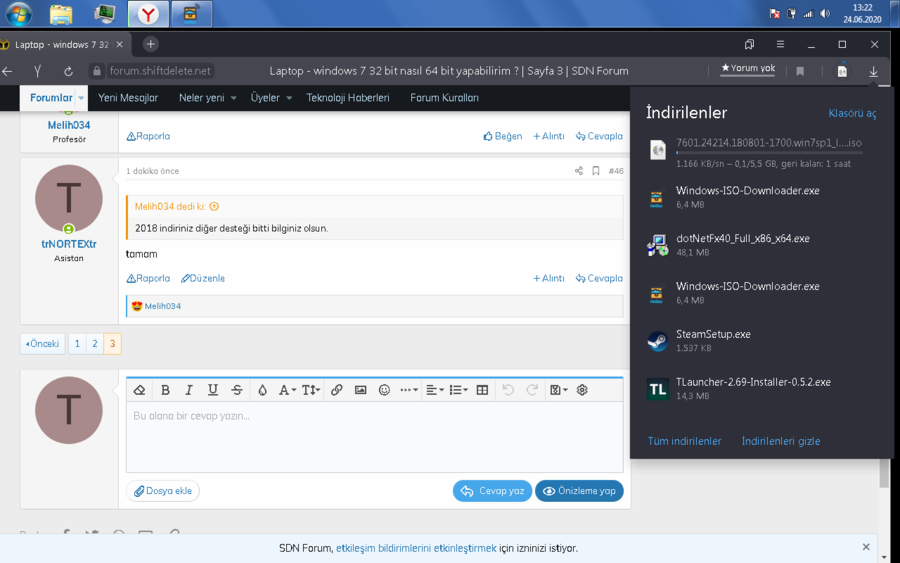900x563 pixels.
Task: Open the font size dropdown
Action: (311, 390)
